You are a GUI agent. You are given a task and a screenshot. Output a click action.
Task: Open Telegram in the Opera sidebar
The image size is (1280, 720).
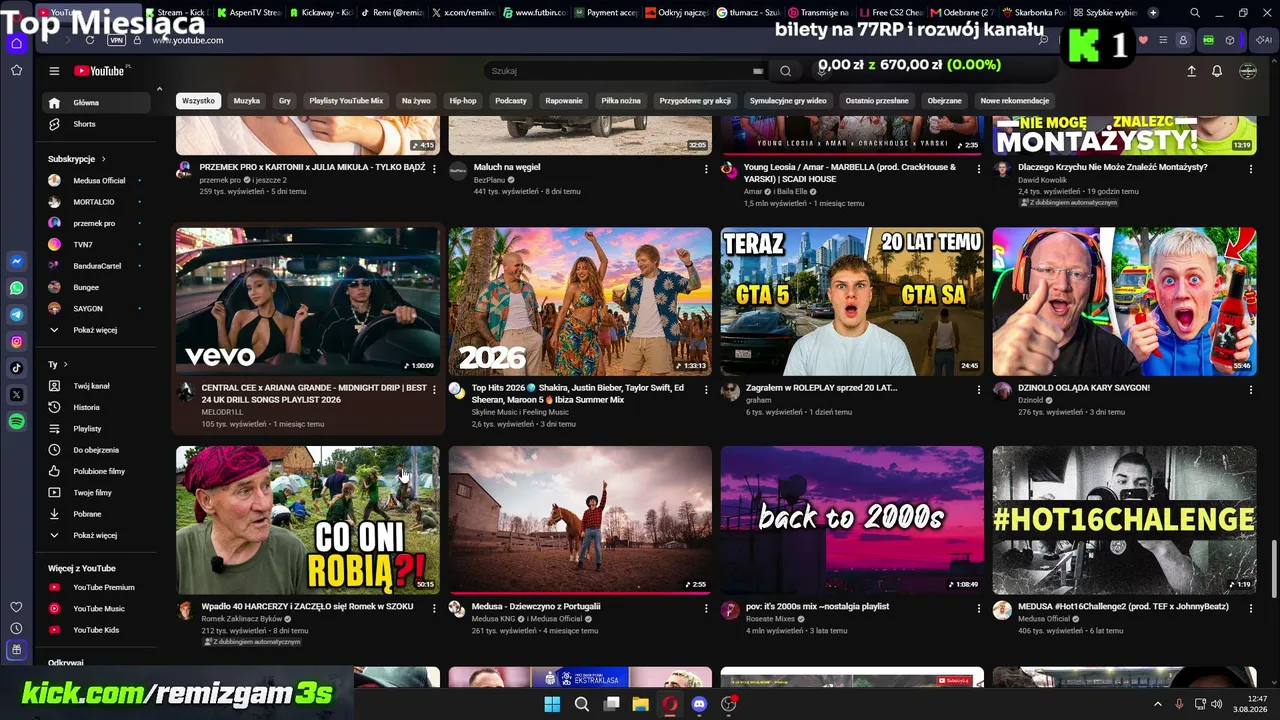point(16,315)
